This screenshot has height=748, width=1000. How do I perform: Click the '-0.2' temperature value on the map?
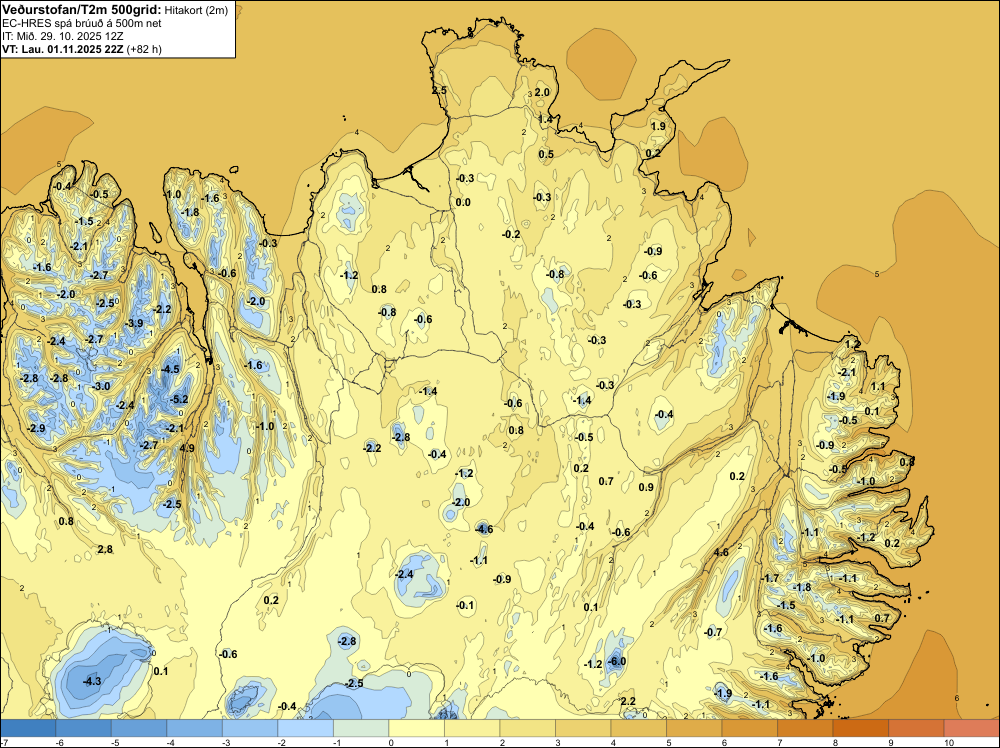(x=511, y=235)
